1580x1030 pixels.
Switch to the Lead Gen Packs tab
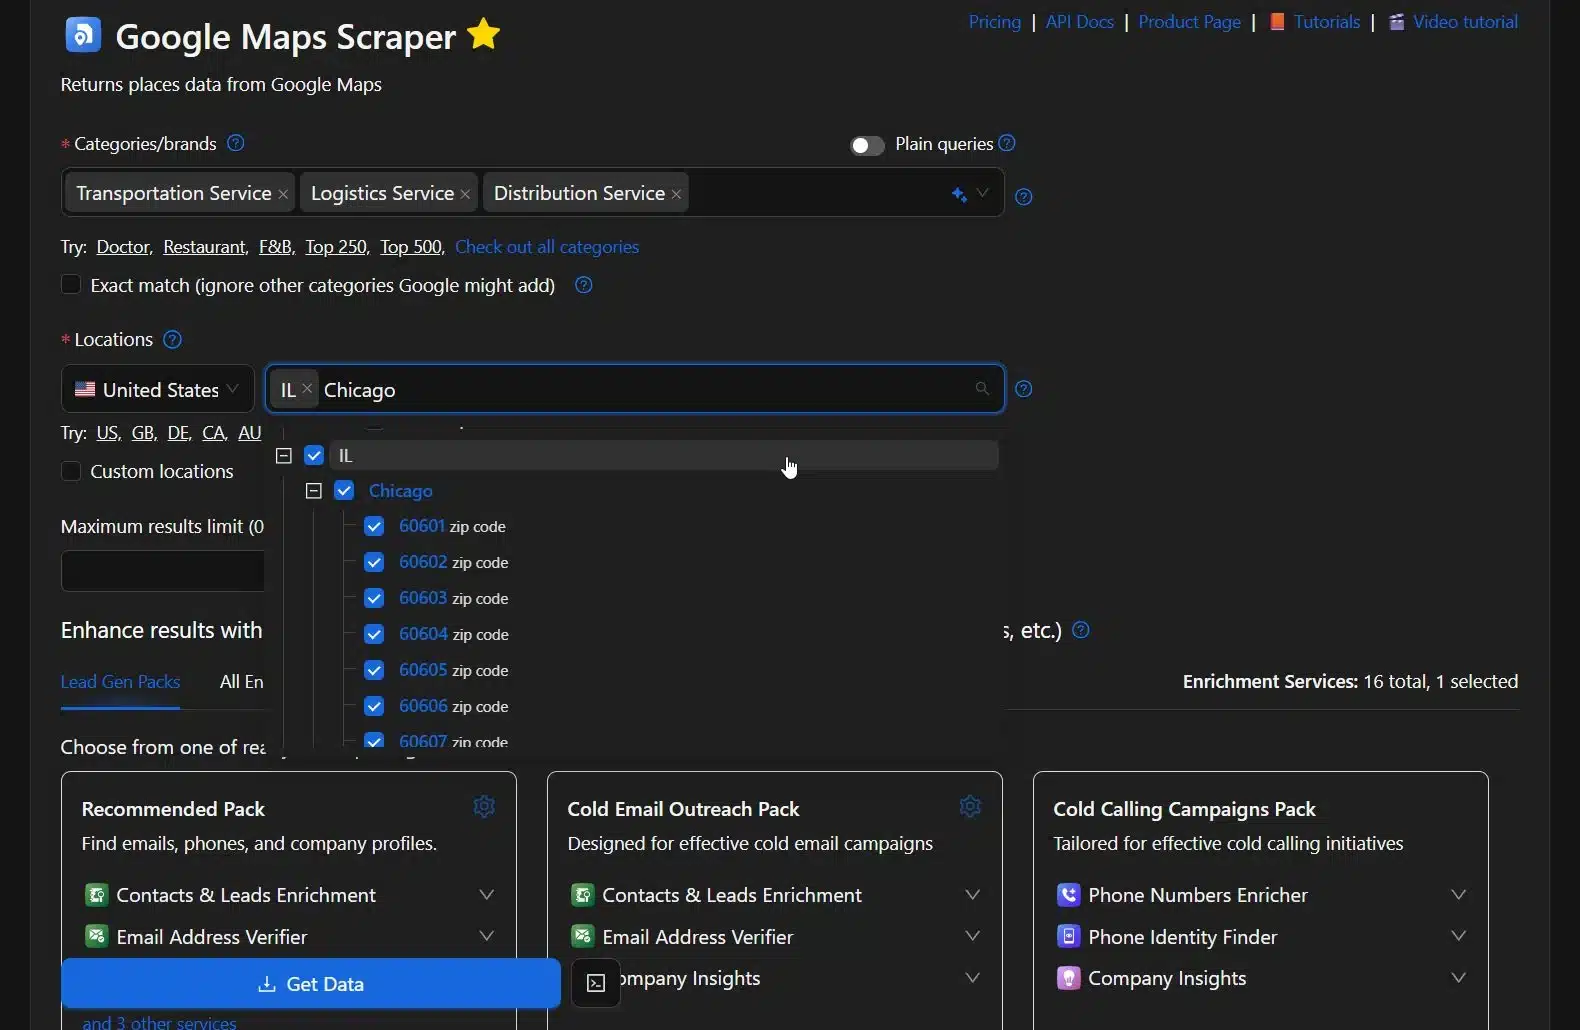120,682
